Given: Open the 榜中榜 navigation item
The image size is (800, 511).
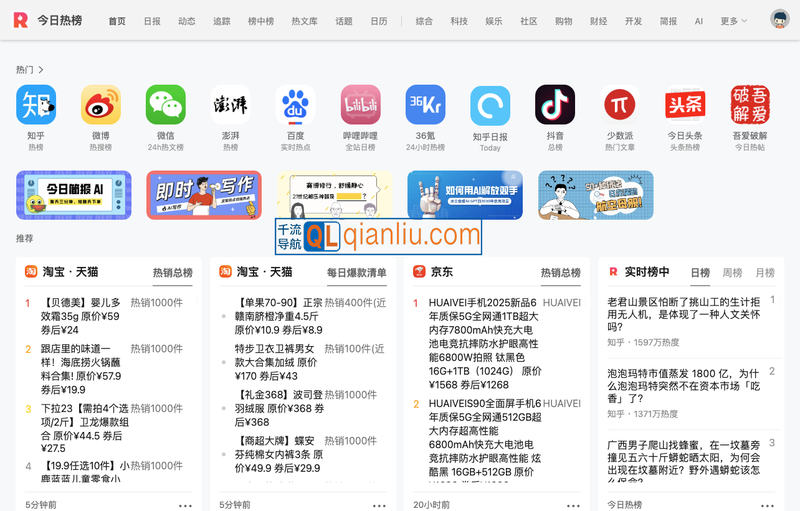Looking at the screenshot, I should click(x=261, y=21).
